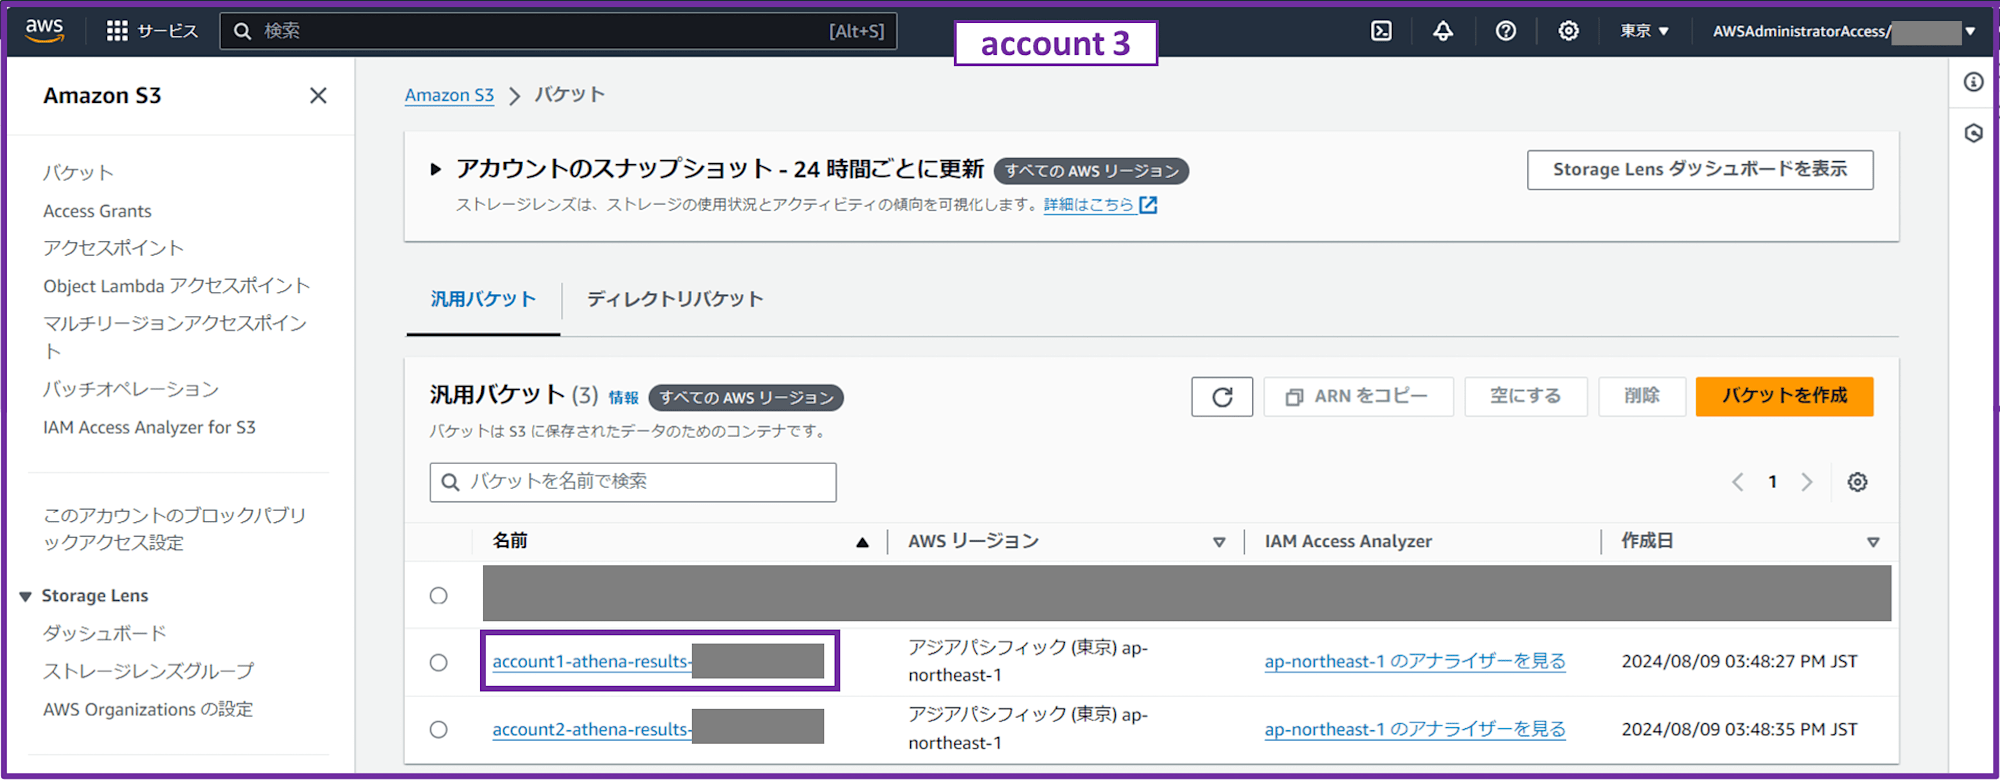The width and height of the screenshot is (2000, 780).
Task: Click すべての AWS リージョン badge by 汎用バケット
Action: coord(746,398)
